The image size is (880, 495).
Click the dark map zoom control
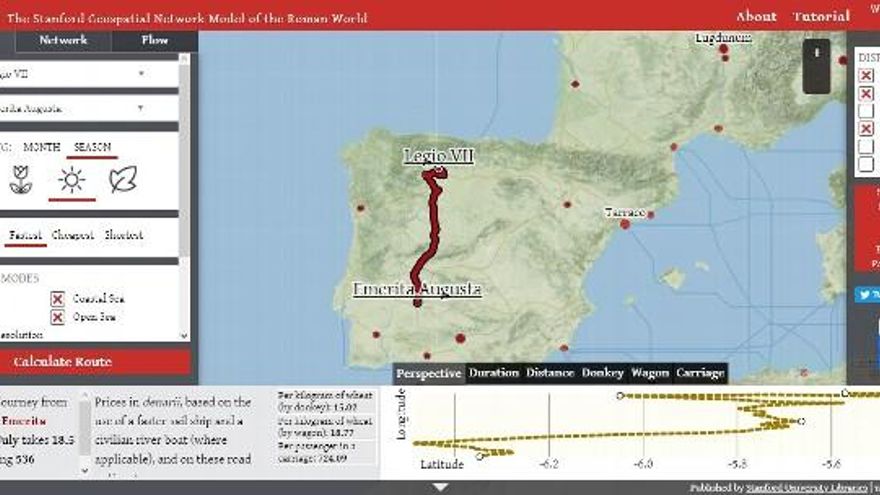(x=817, y=66)
